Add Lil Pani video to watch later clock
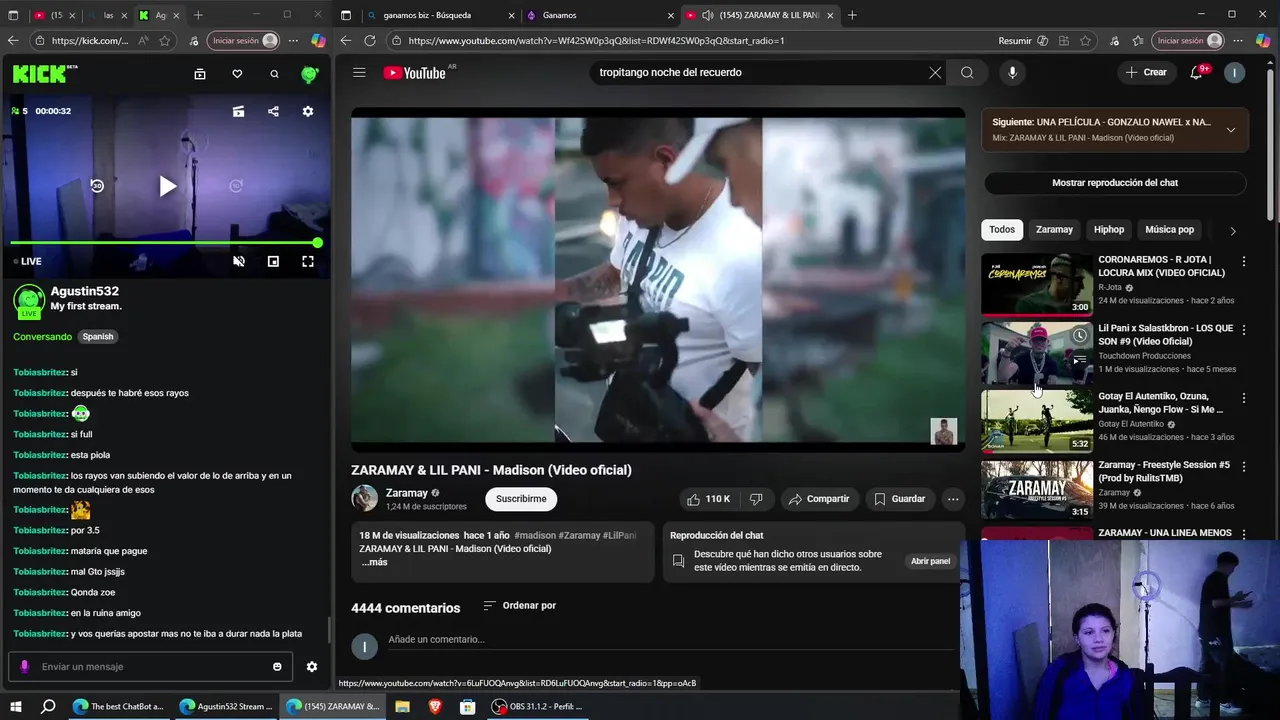The width and height of the screenshot is (1280, 720). tap(1080, 335)
